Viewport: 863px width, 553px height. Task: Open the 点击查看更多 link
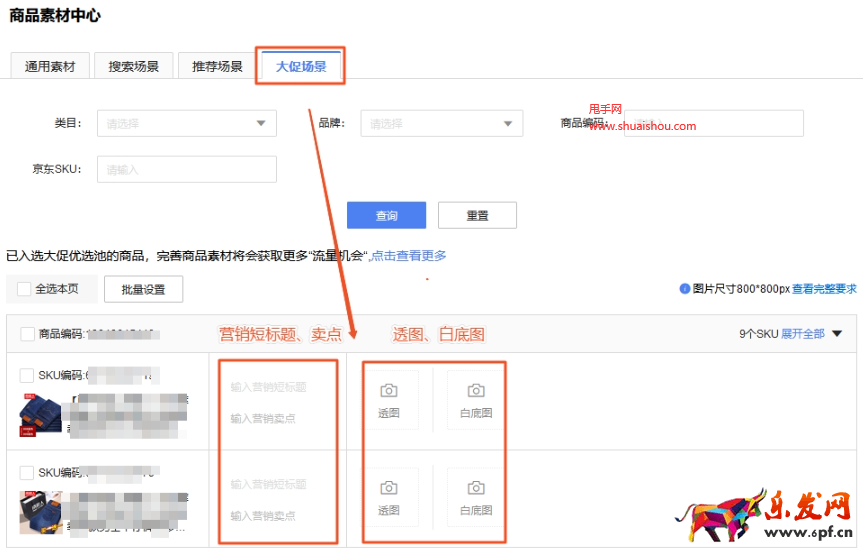click(x=409, y=256)
